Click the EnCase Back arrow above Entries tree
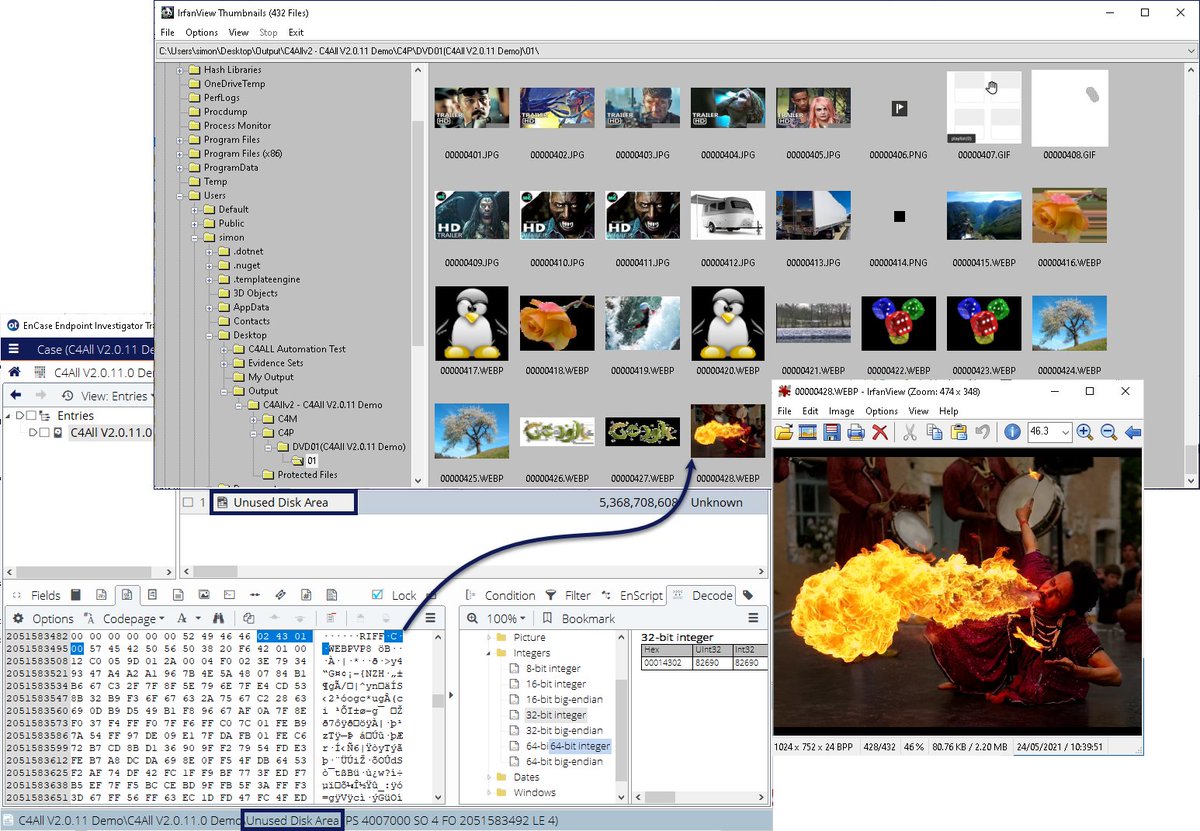This screenshot has width=1200, height=831. (14, 396)
